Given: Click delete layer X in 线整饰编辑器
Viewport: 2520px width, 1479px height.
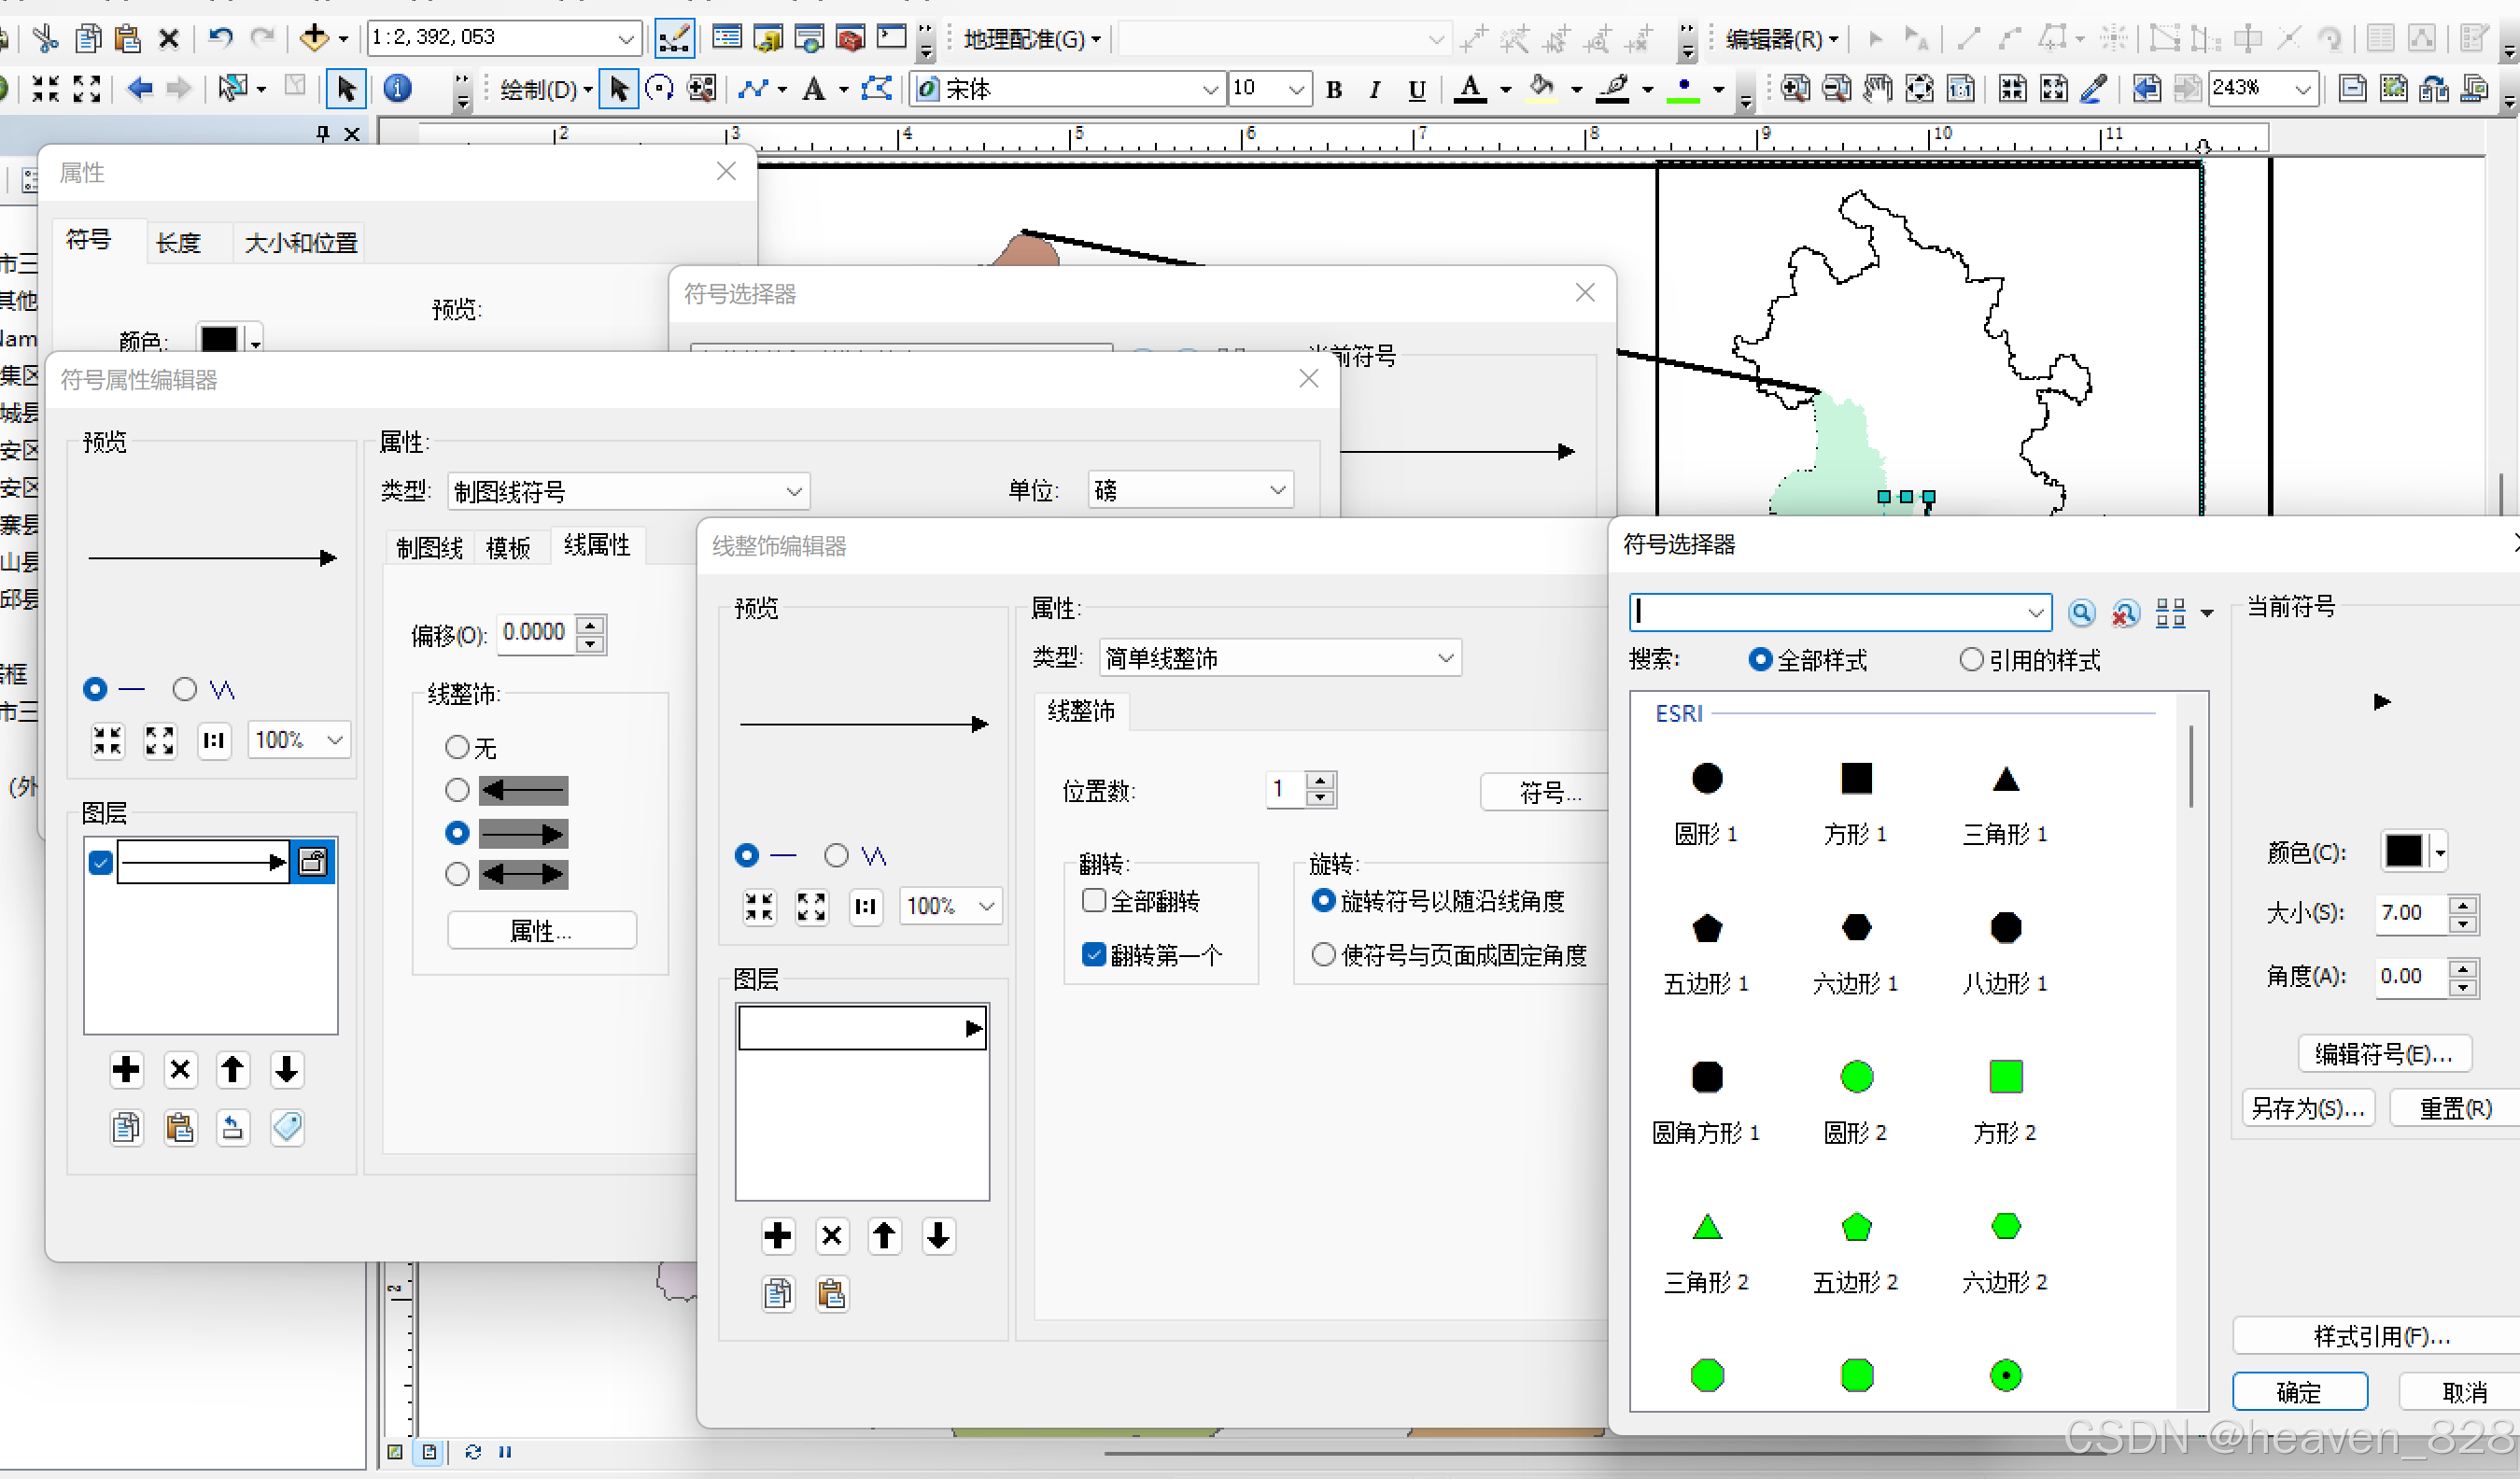Looking at the screenshot, I should (x=831, y=1236).
